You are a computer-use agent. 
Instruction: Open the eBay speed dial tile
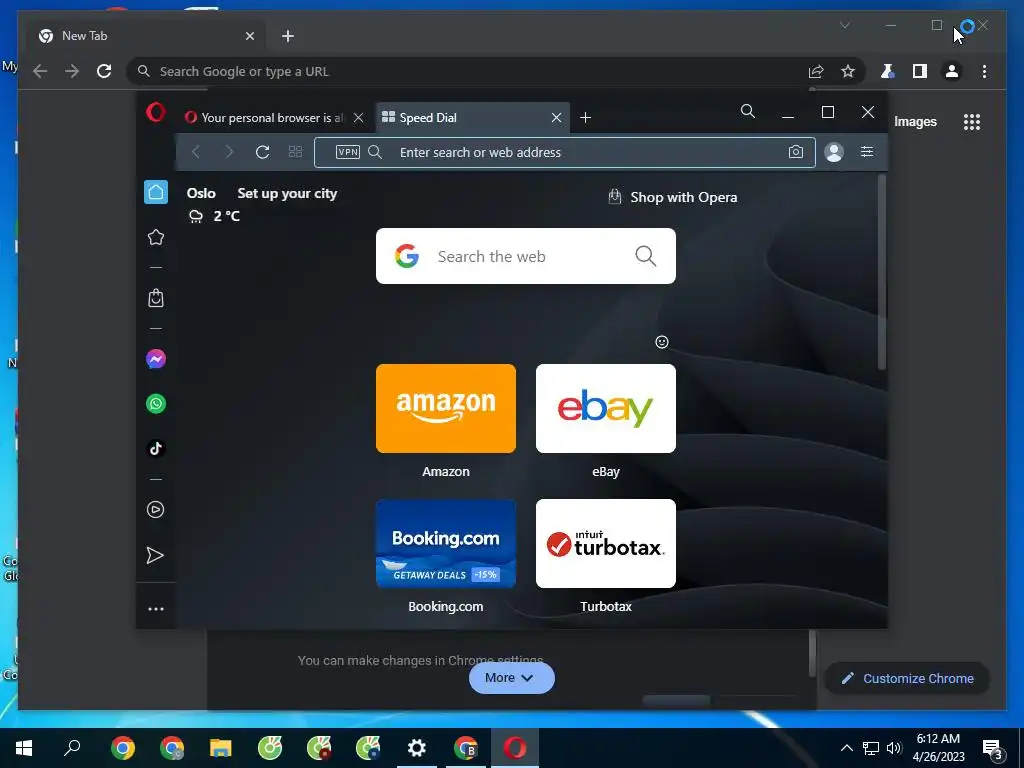point(606,409)
